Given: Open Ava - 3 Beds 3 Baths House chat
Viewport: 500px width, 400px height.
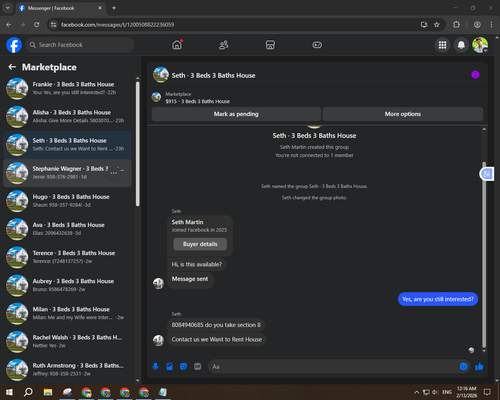Looking at the screenshot, I should point(68,229).
